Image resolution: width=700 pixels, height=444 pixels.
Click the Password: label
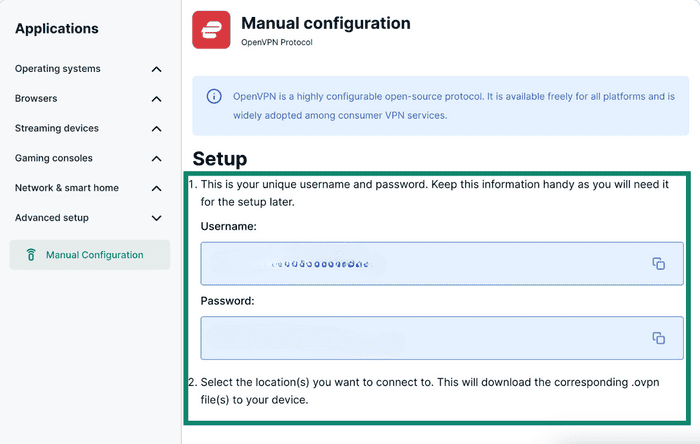click(227, 301)
